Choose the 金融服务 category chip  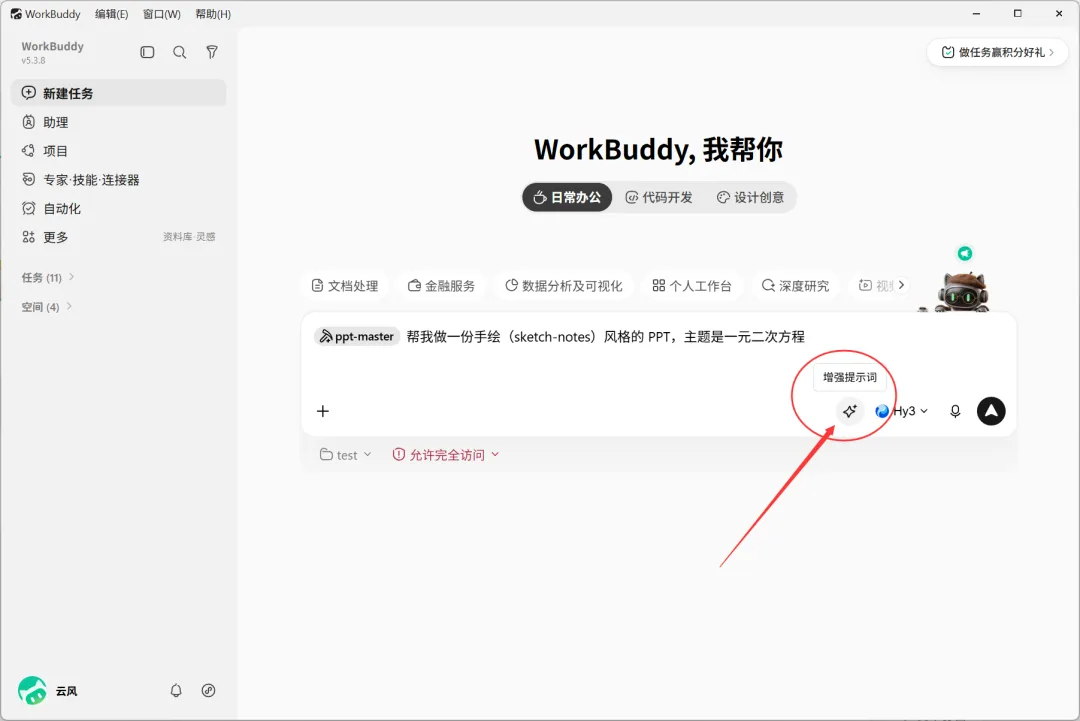pos(442,286)
